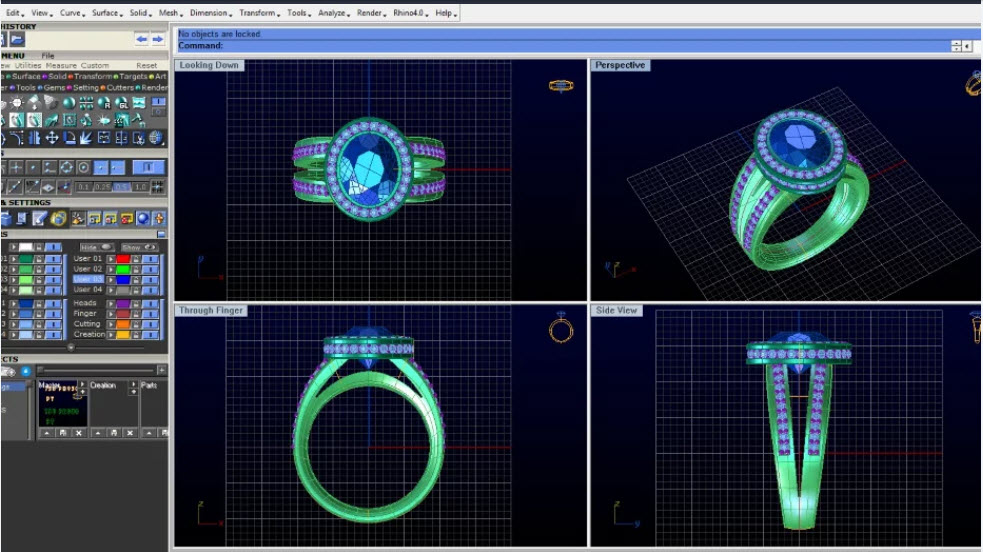The image size is (983, 552).
Task: Expand the User 02 layer arrow
Action: (110, 269)
